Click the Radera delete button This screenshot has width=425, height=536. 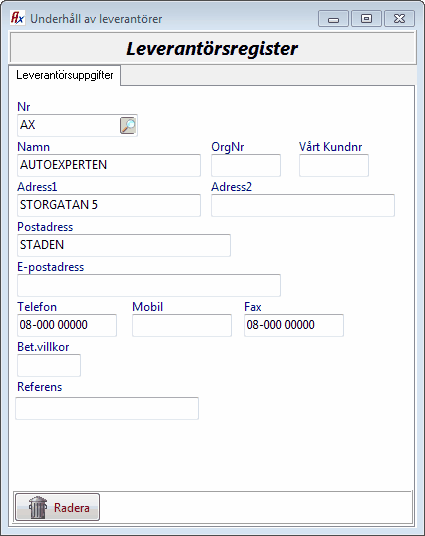pyautogui.click(x=57, y=507)
